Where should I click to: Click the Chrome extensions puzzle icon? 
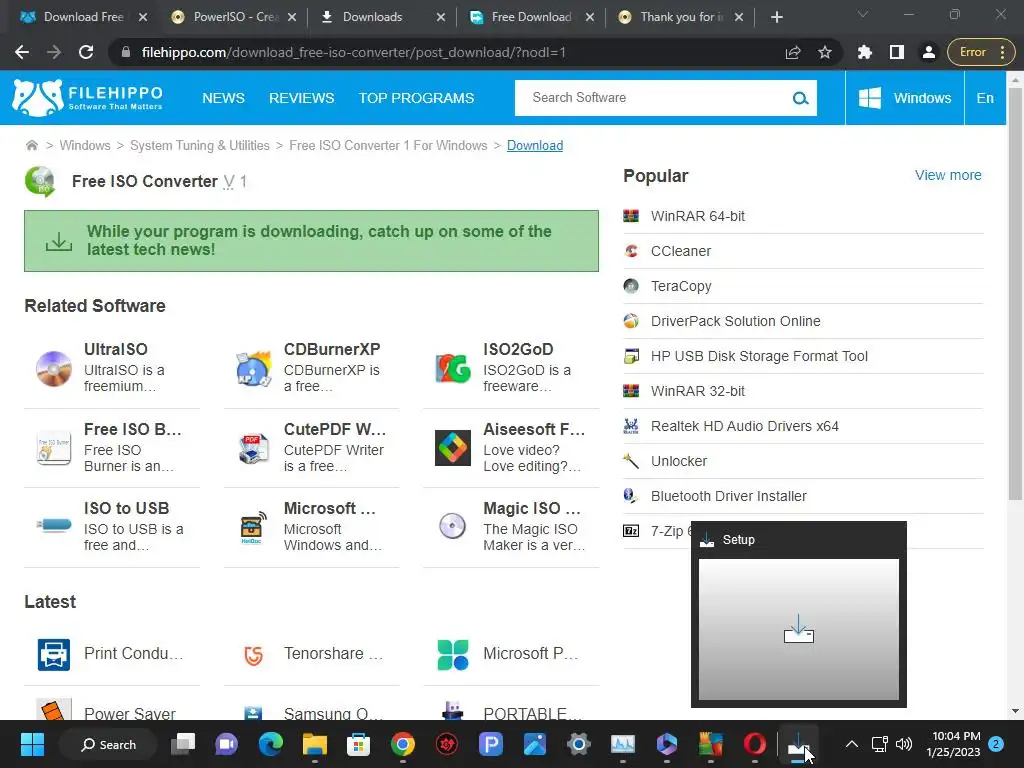(865, 52)
